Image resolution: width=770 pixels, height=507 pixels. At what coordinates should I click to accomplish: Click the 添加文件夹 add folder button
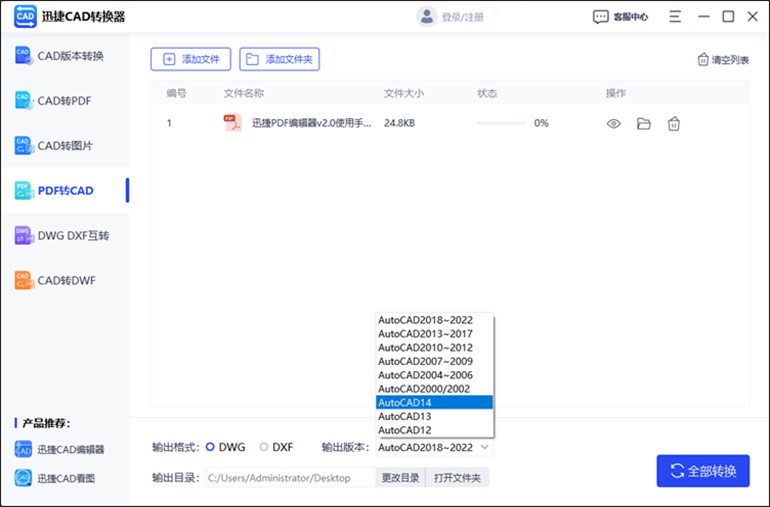point(279,59)
